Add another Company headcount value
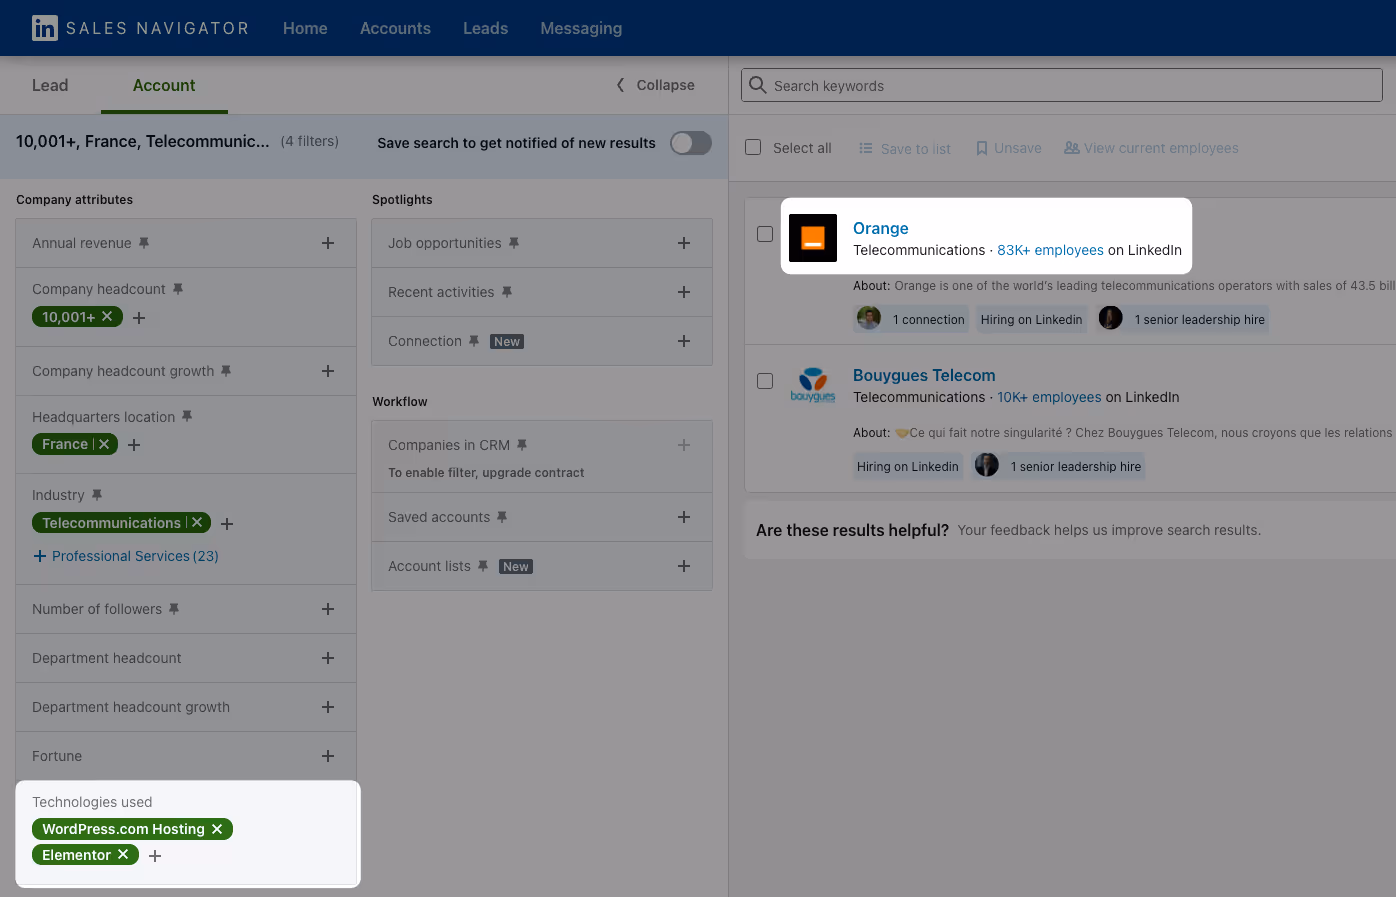The image size is (1396, 897). [x=139, y=318]
